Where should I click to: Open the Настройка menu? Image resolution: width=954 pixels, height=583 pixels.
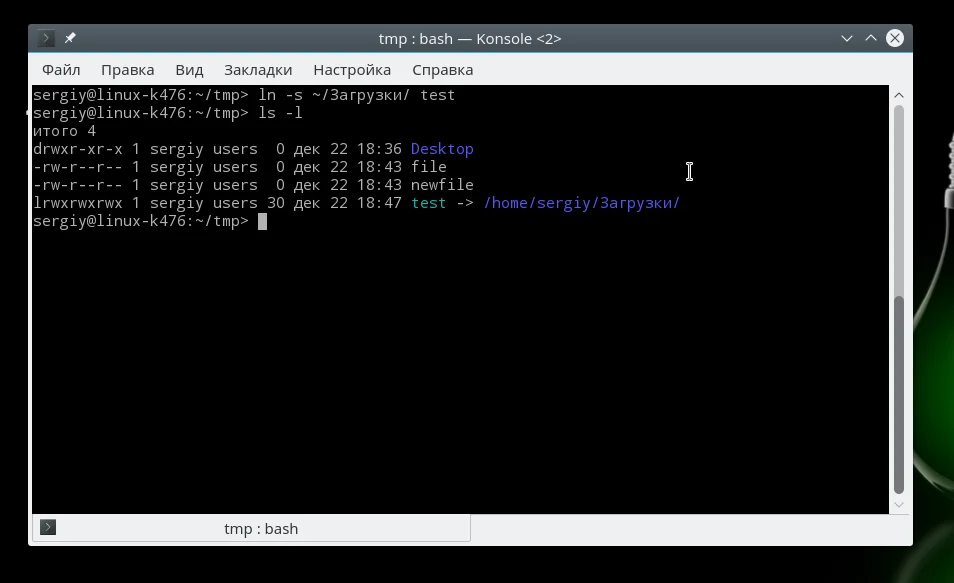point(352,70)
